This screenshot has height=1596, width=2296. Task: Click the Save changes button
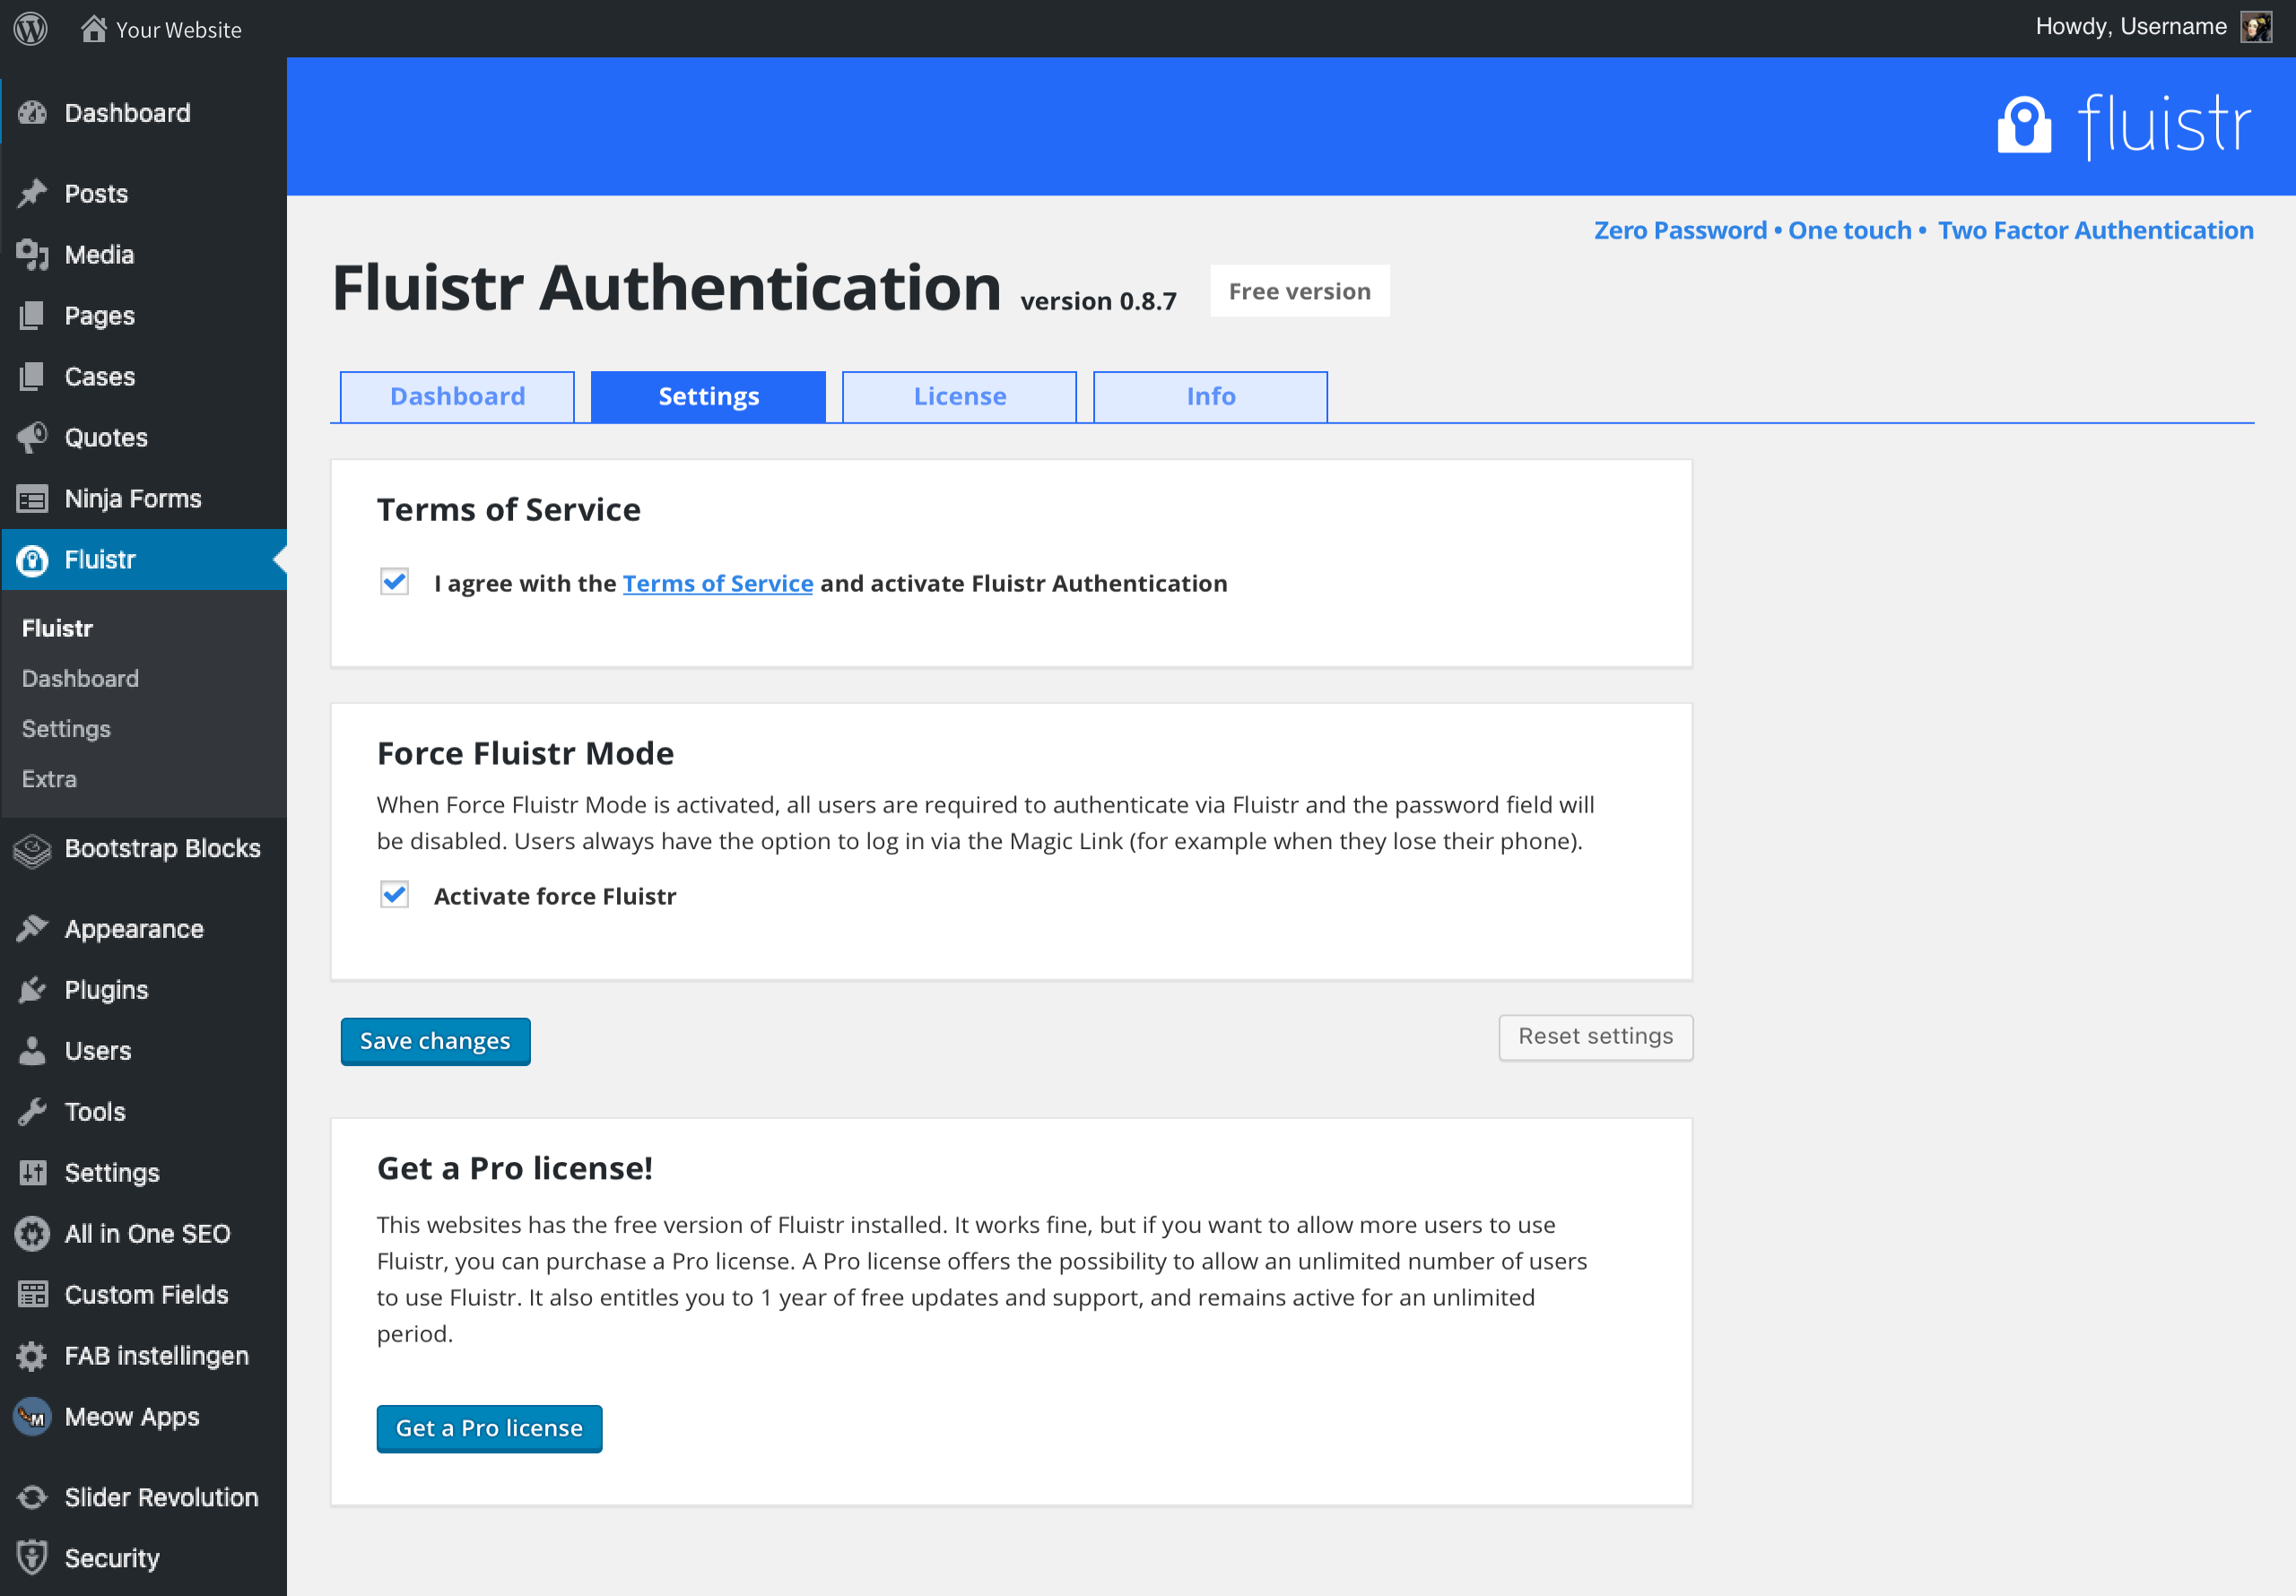click(x=436, y=1042)
